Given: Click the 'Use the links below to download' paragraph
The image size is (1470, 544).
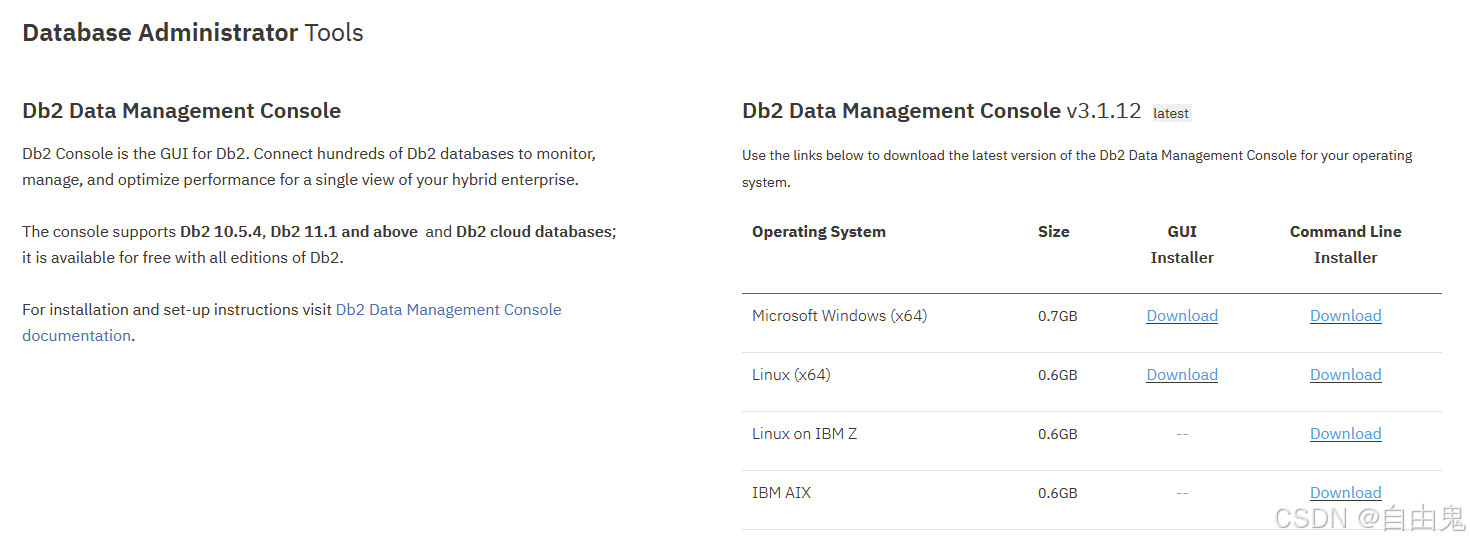Looking at the screenshot, I should 1077,169.
